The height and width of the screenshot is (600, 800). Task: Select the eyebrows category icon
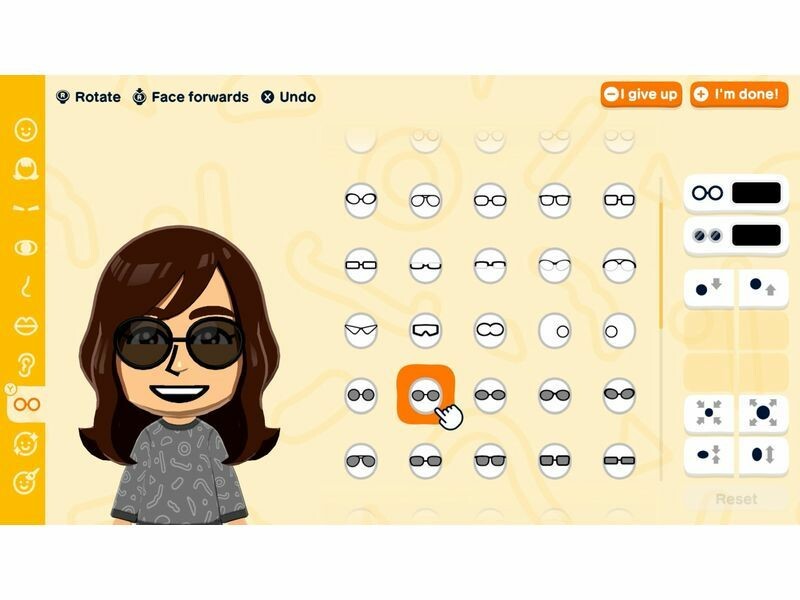[x=26, y=208]
